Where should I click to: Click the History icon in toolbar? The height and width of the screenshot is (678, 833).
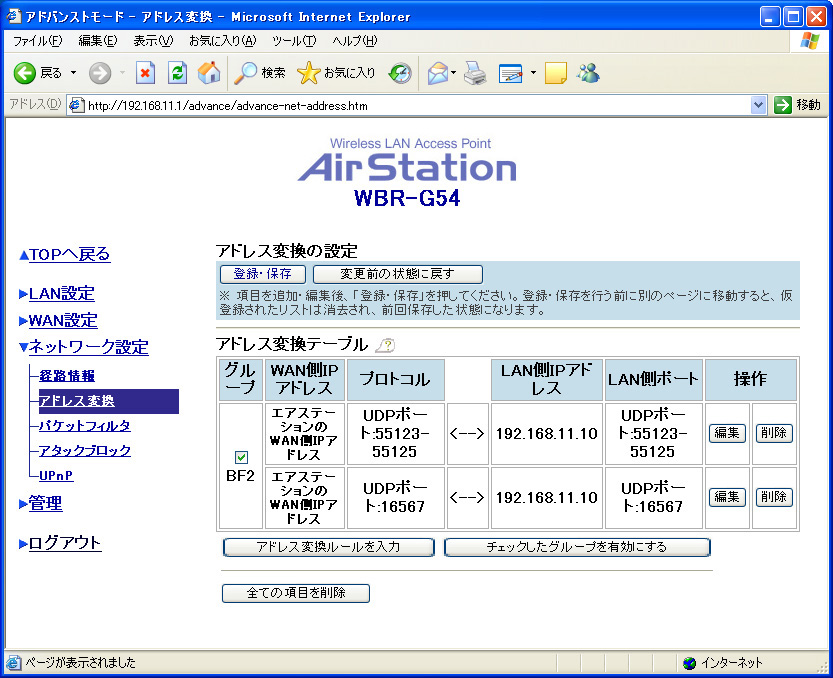tap(400, 73)
